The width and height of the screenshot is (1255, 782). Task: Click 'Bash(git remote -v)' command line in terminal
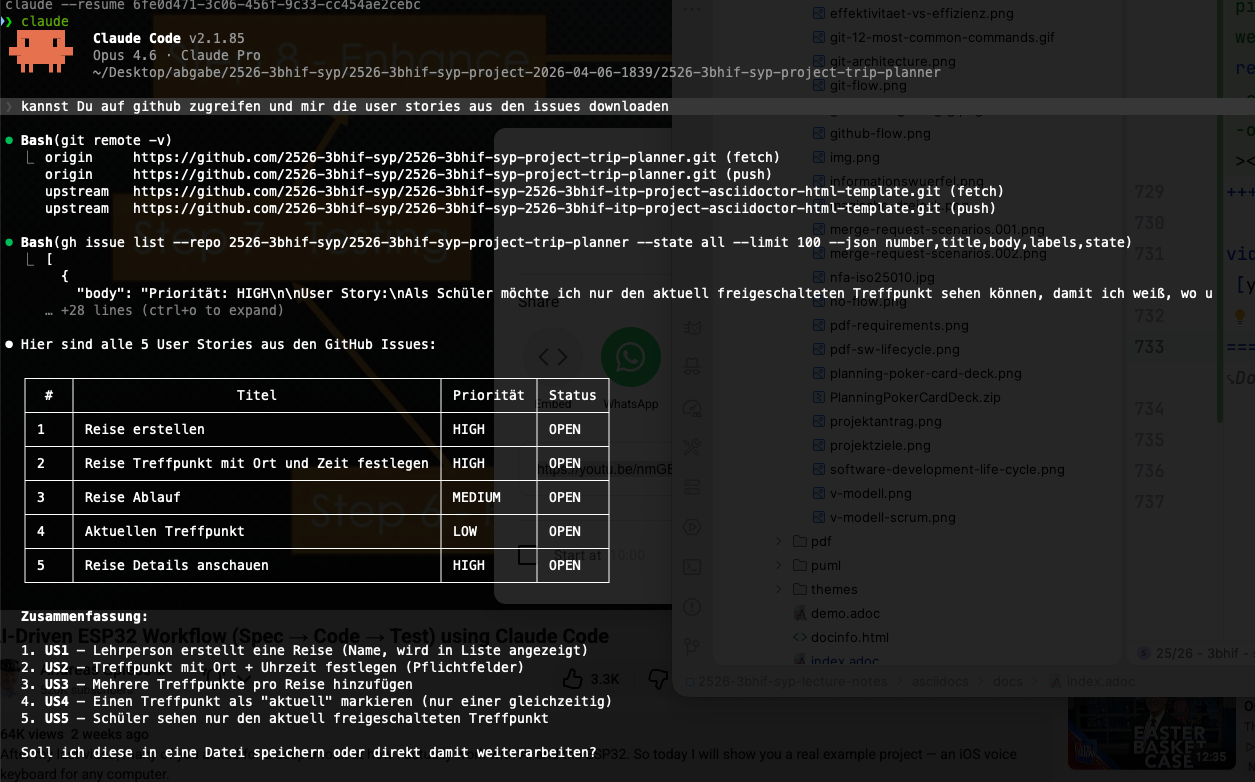pyautogui.click(x=97, y=140)
